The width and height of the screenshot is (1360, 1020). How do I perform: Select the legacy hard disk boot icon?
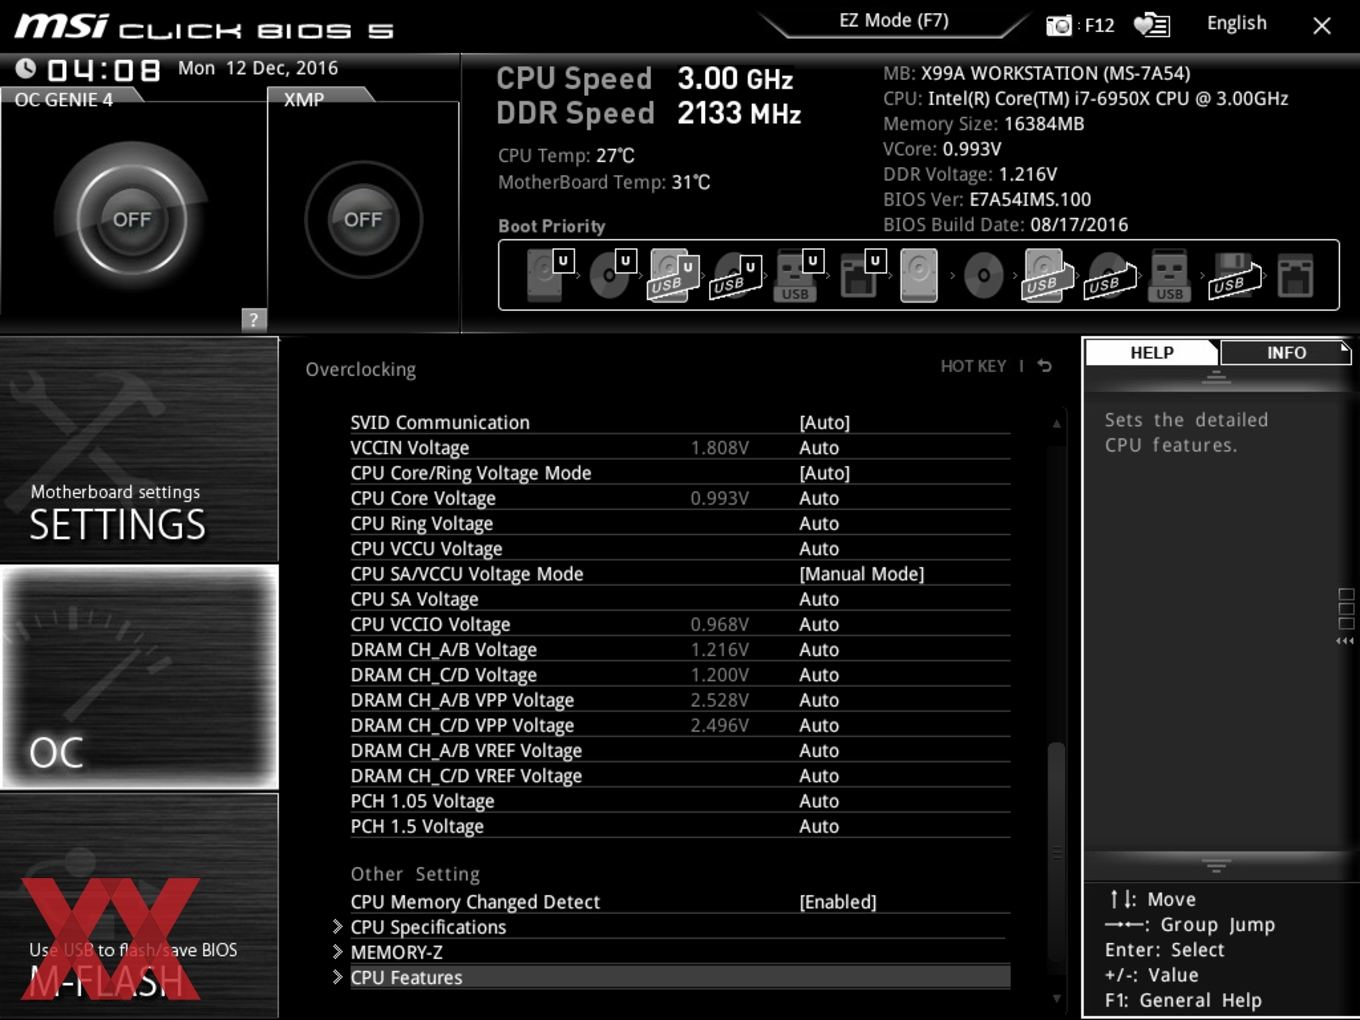[919, 276]
